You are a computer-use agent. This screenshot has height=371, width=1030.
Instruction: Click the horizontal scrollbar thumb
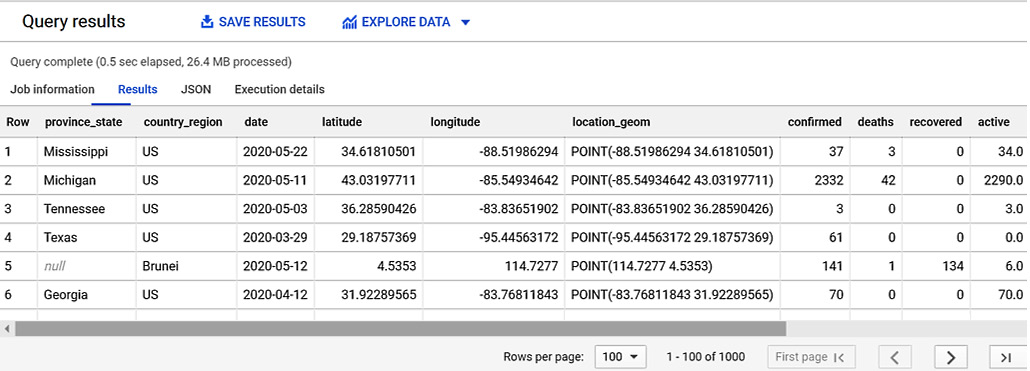pyautogui.click(x=400, y=328)
